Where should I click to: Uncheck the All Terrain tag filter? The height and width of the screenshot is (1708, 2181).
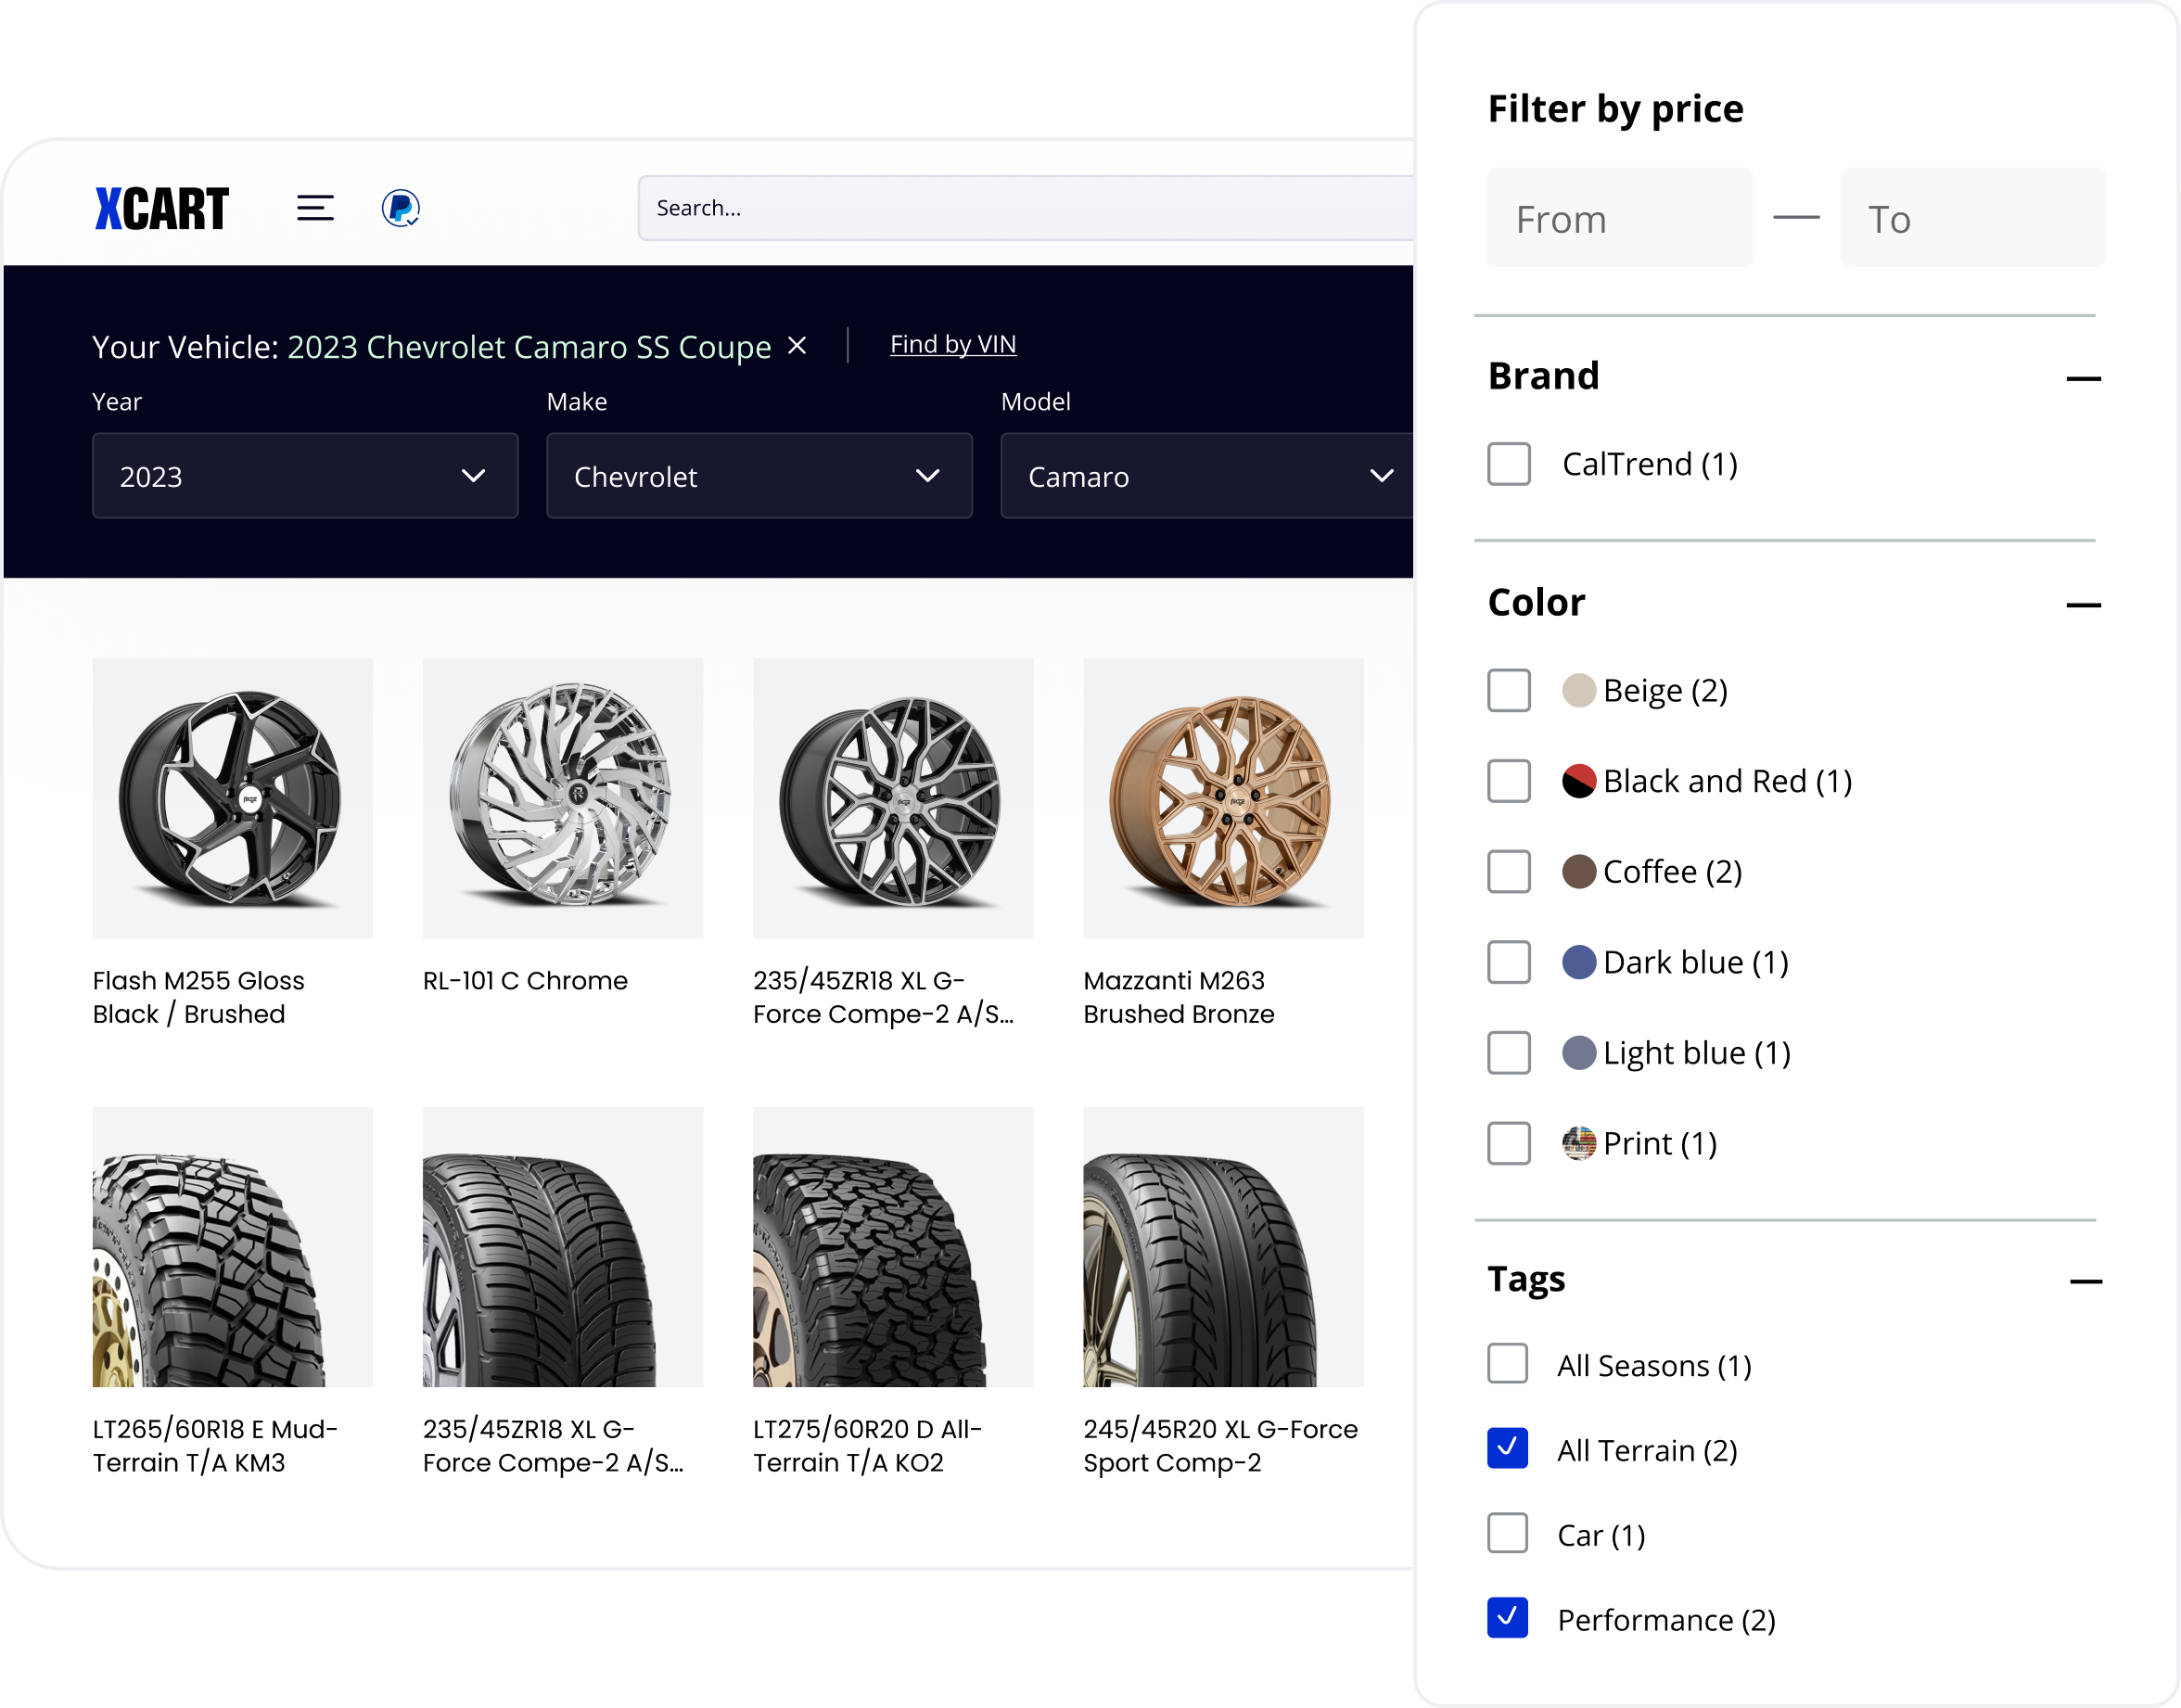click(x=1508, y=1449)
